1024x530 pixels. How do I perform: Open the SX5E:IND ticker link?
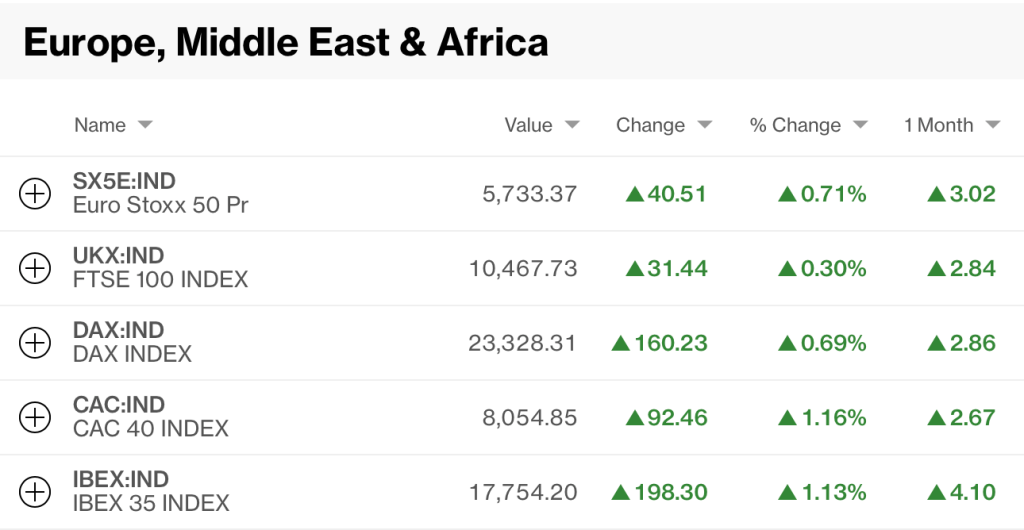[x=124, y=181]
